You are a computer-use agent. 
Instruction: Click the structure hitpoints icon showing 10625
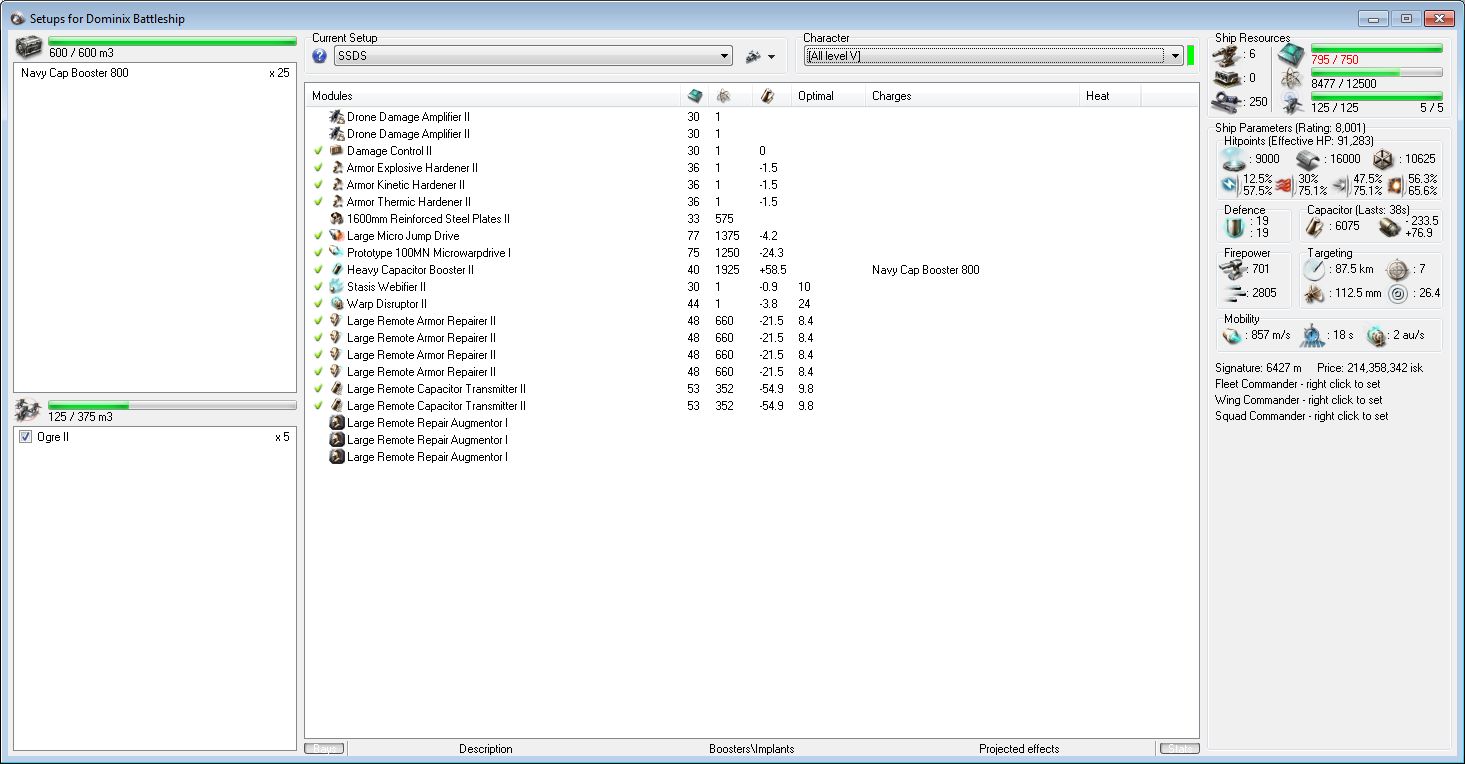point(1382,159)
